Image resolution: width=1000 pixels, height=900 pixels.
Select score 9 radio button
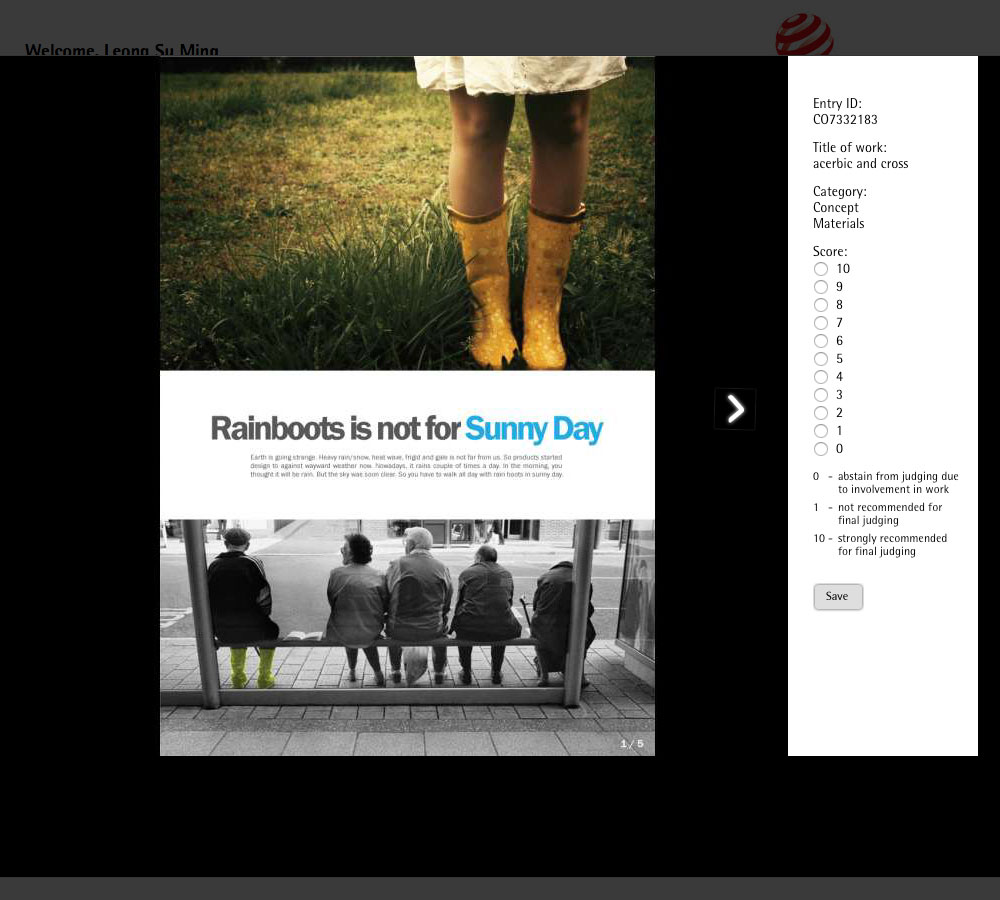tap(821, 287)
